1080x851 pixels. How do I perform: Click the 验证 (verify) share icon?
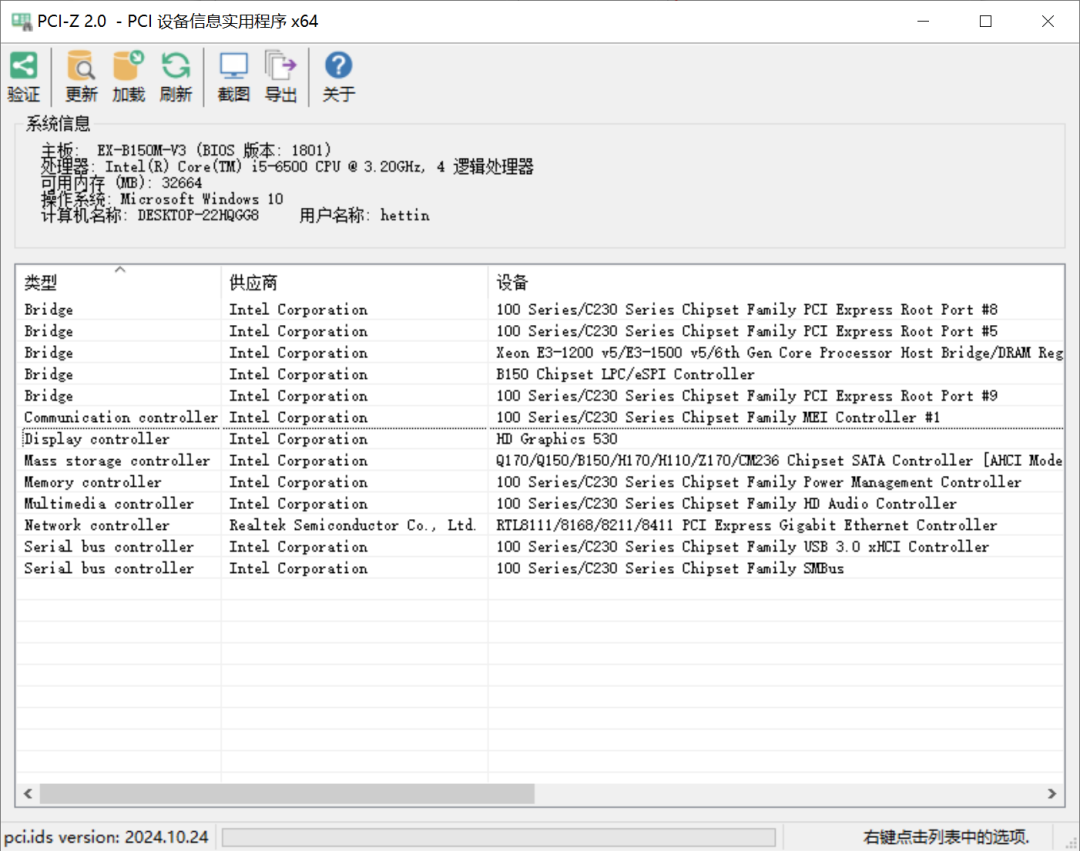pos(23,66)
